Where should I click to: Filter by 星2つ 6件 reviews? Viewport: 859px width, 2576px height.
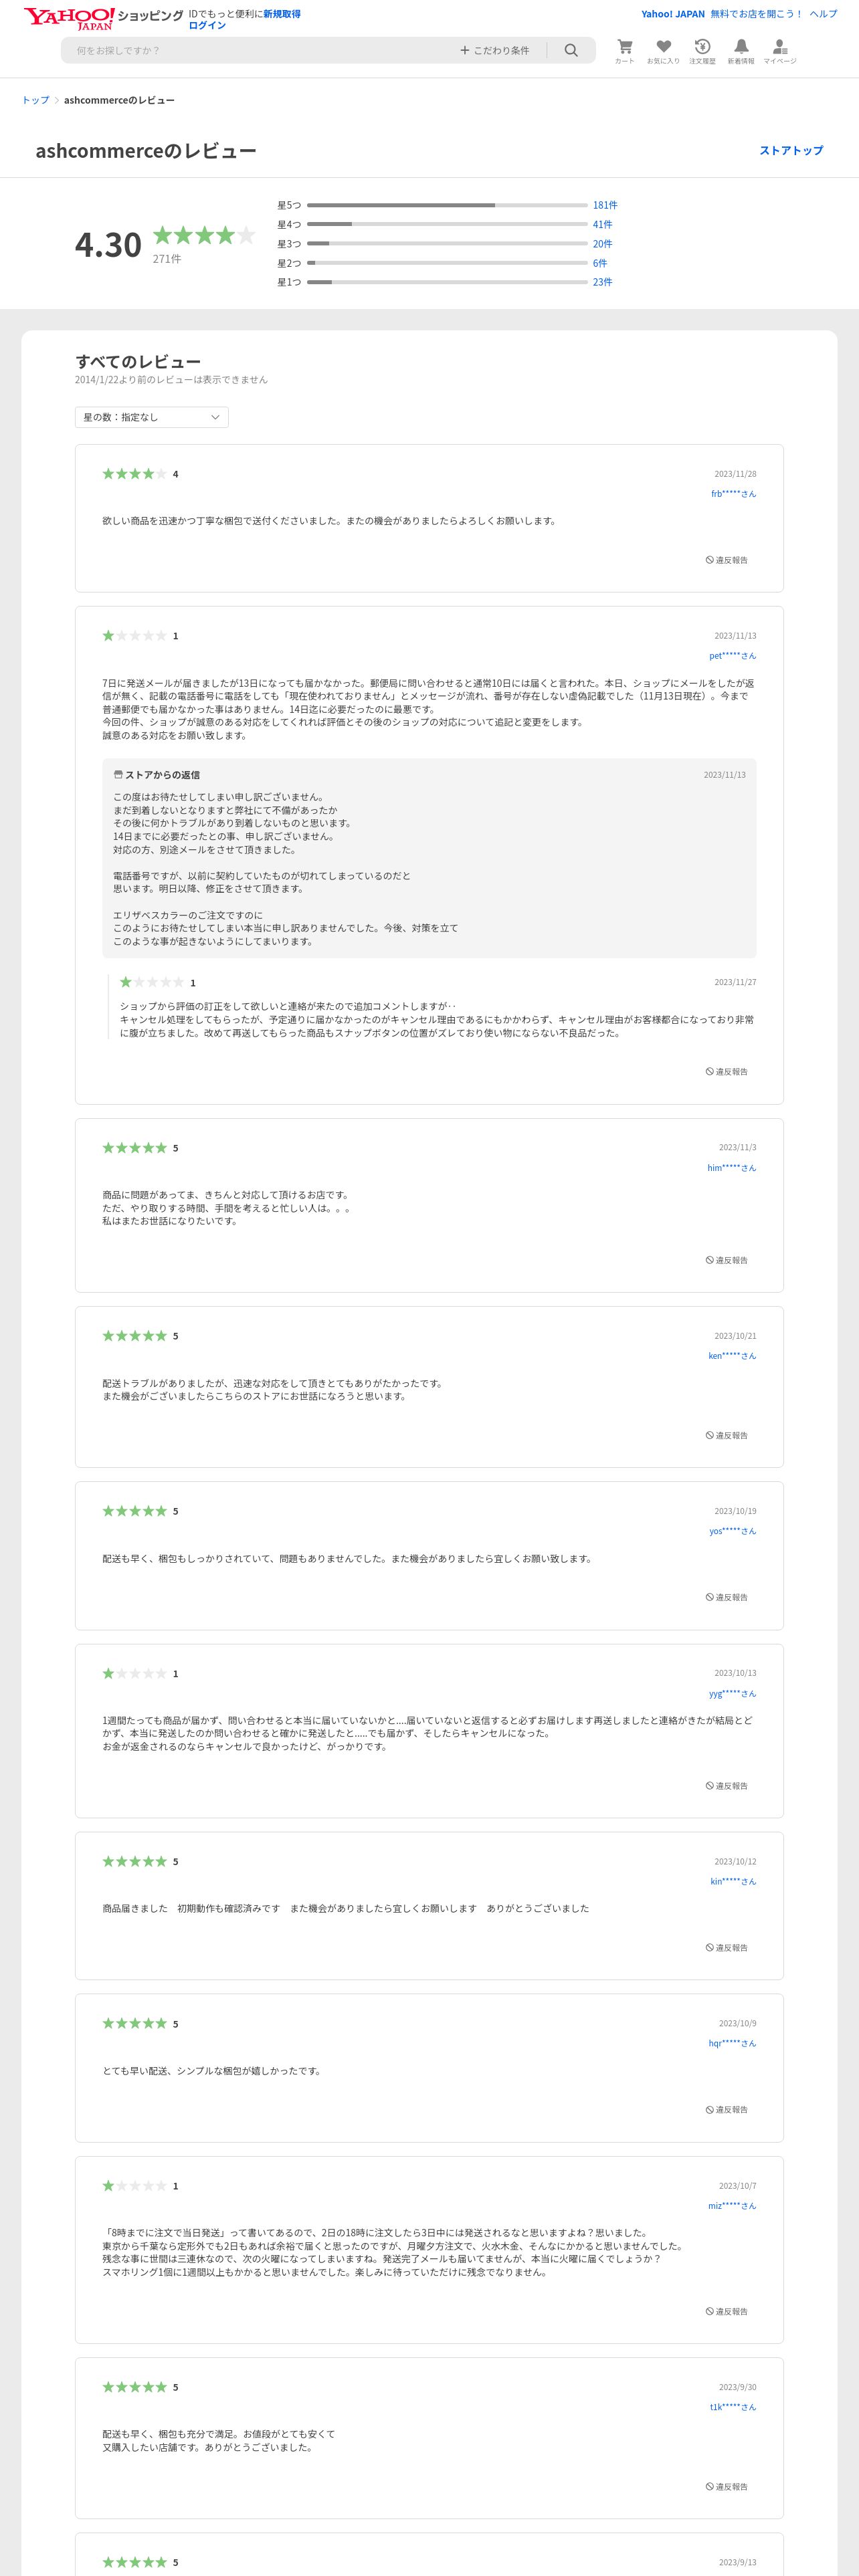click(x=600, y=263)
